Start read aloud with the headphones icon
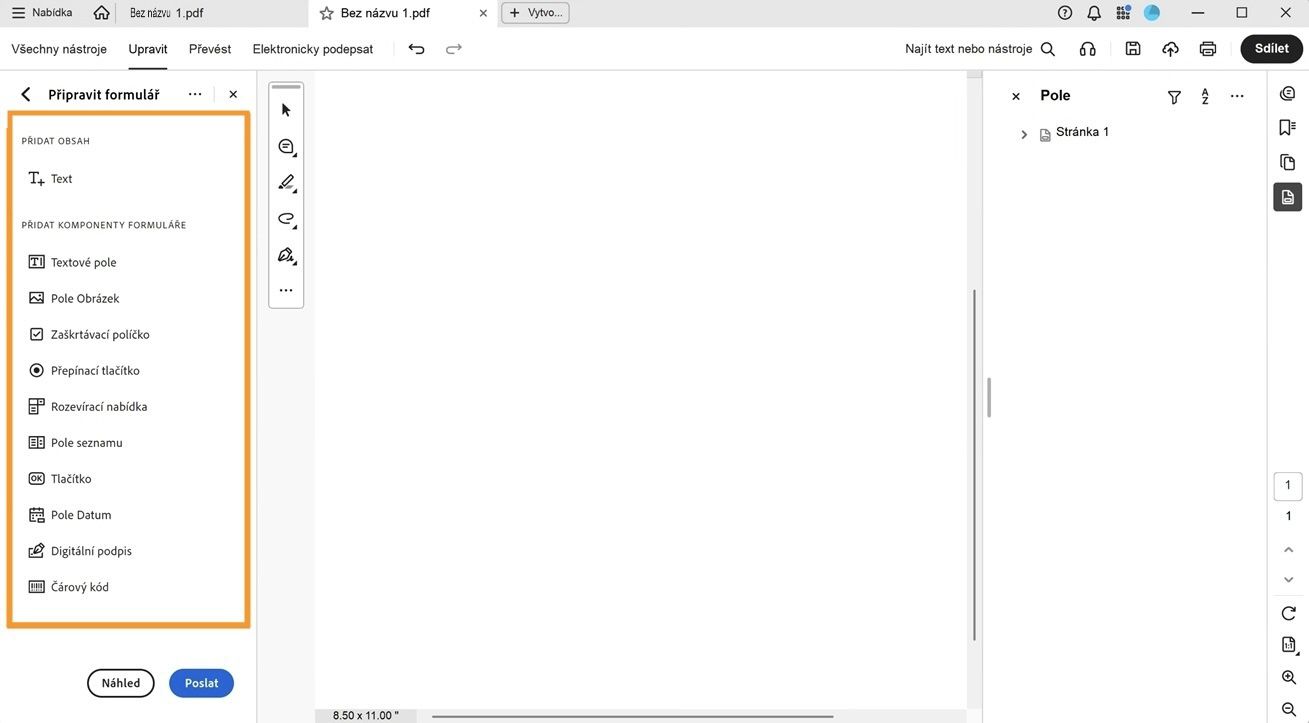 [1086, 47]
